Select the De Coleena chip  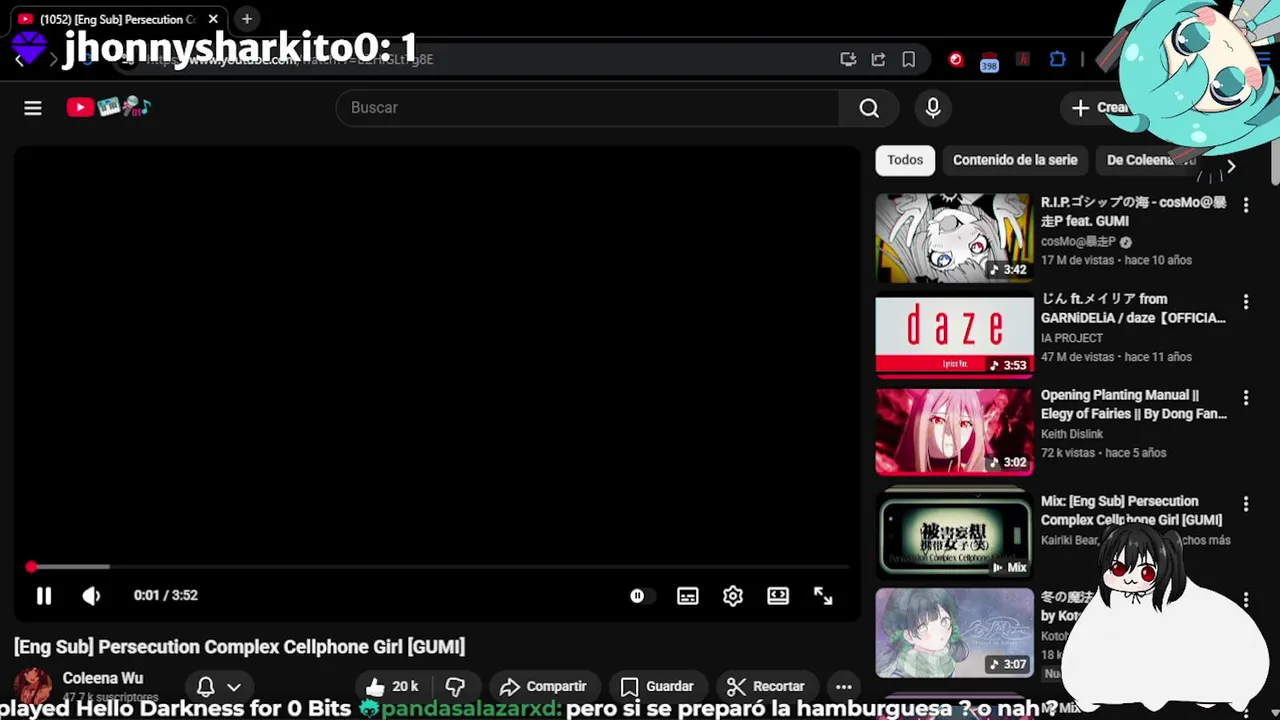coord(1150,160)
